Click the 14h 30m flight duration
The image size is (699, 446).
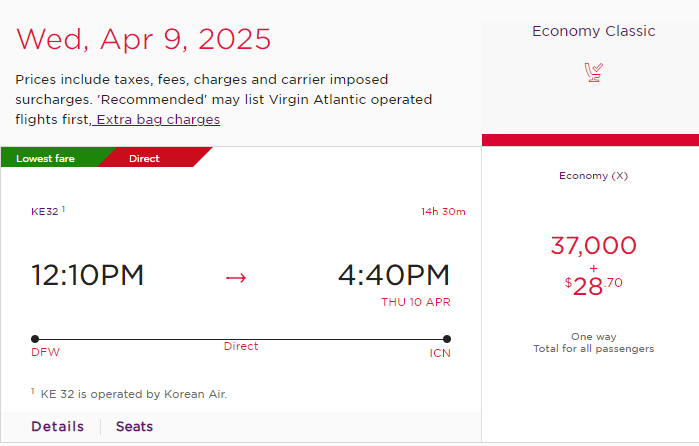tap(443, 211)
